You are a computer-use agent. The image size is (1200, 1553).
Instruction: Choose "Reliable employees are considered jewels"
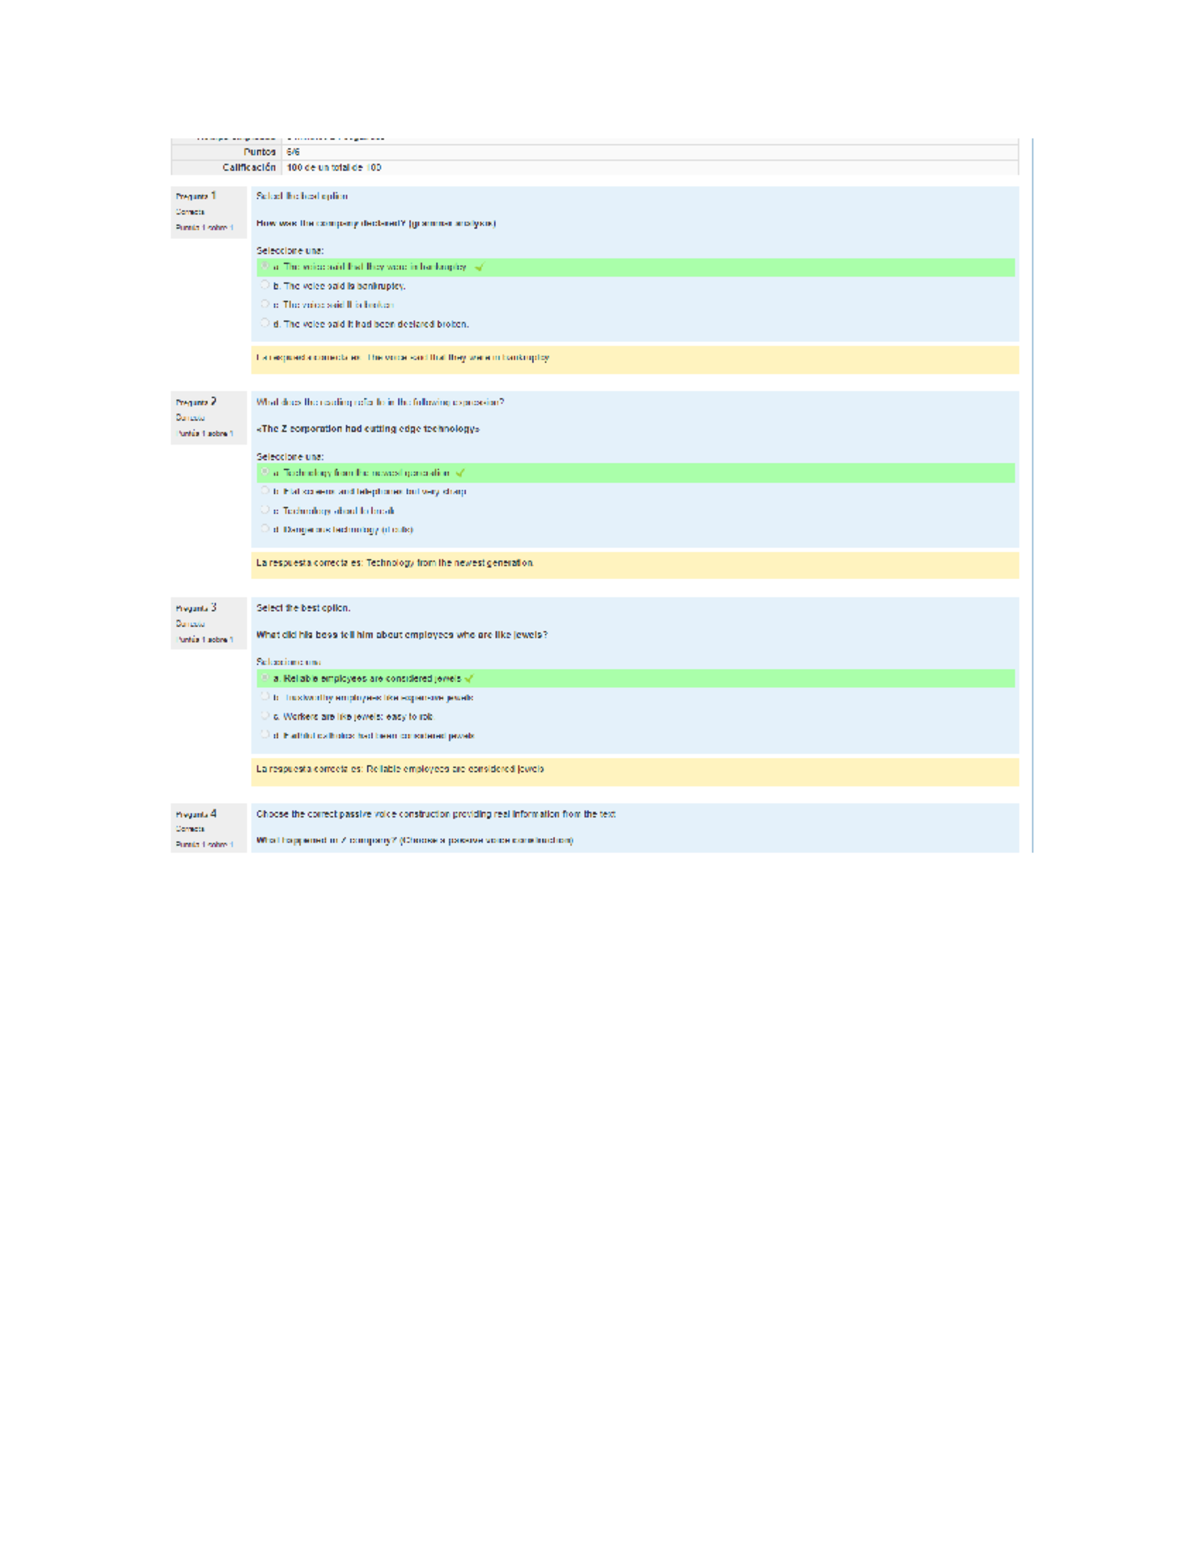point(266,680)
